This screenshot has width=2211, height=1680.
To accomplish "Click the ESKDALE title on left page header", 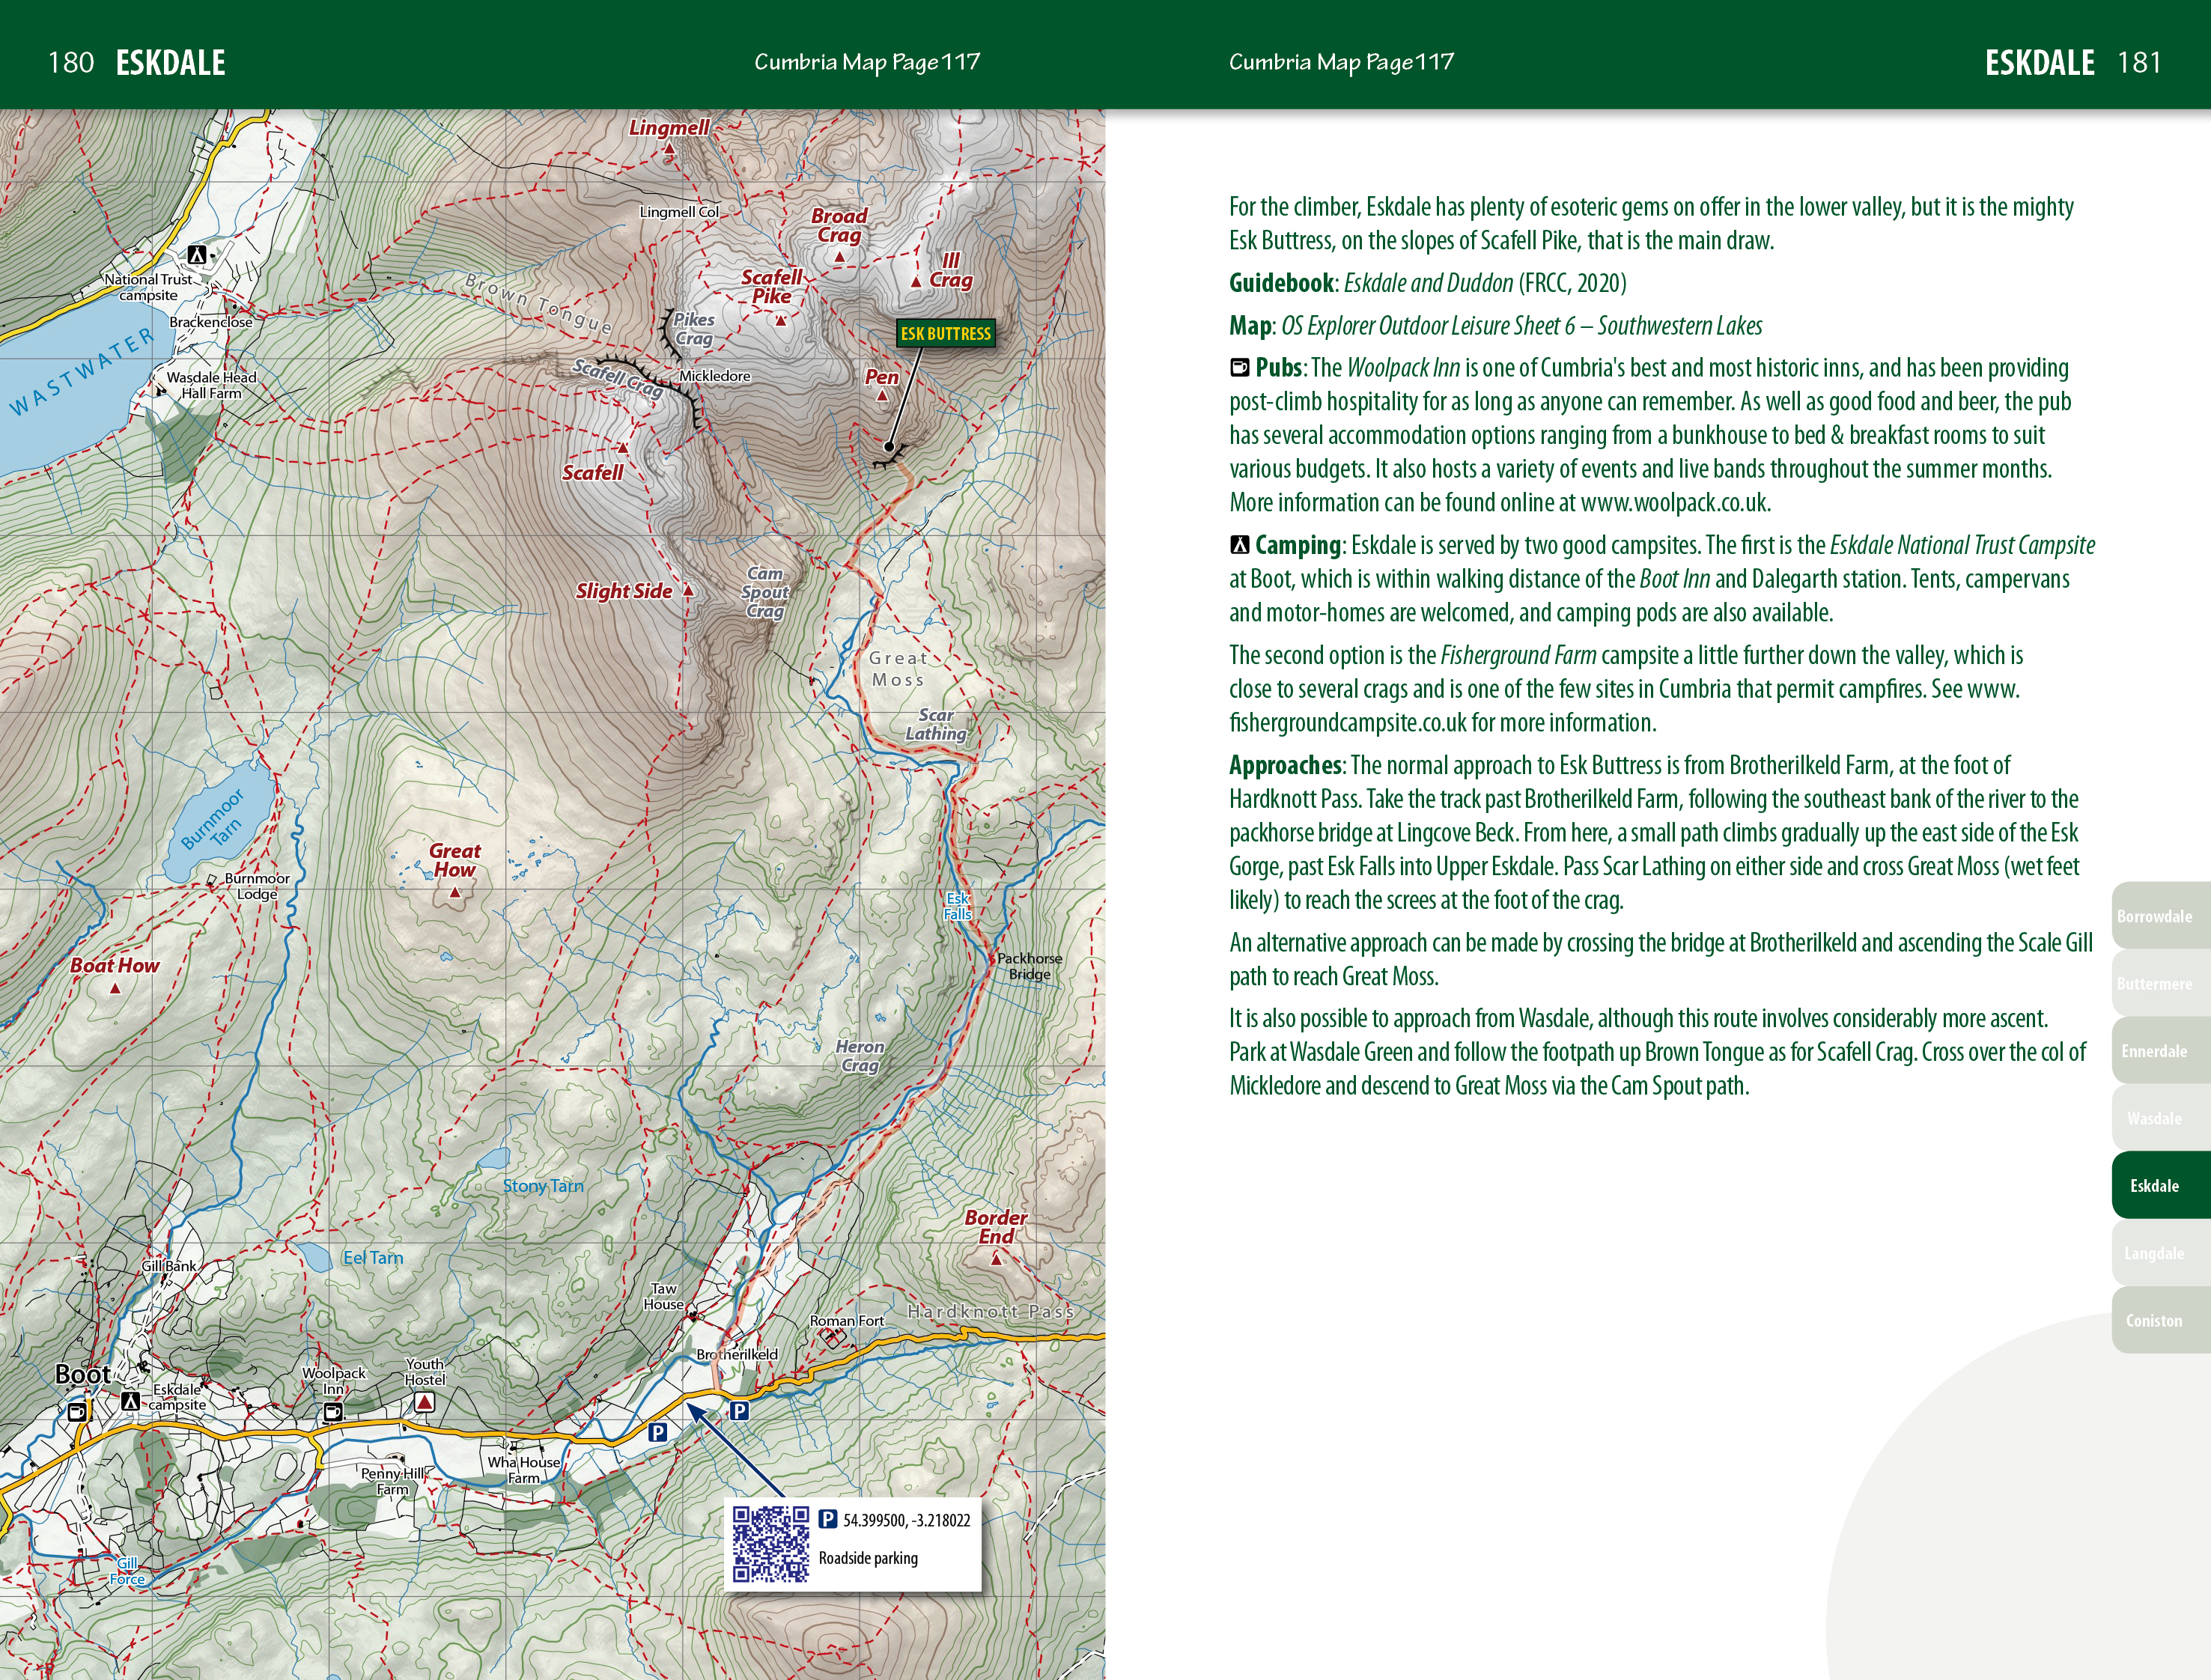I will click(x=170, y=62).
